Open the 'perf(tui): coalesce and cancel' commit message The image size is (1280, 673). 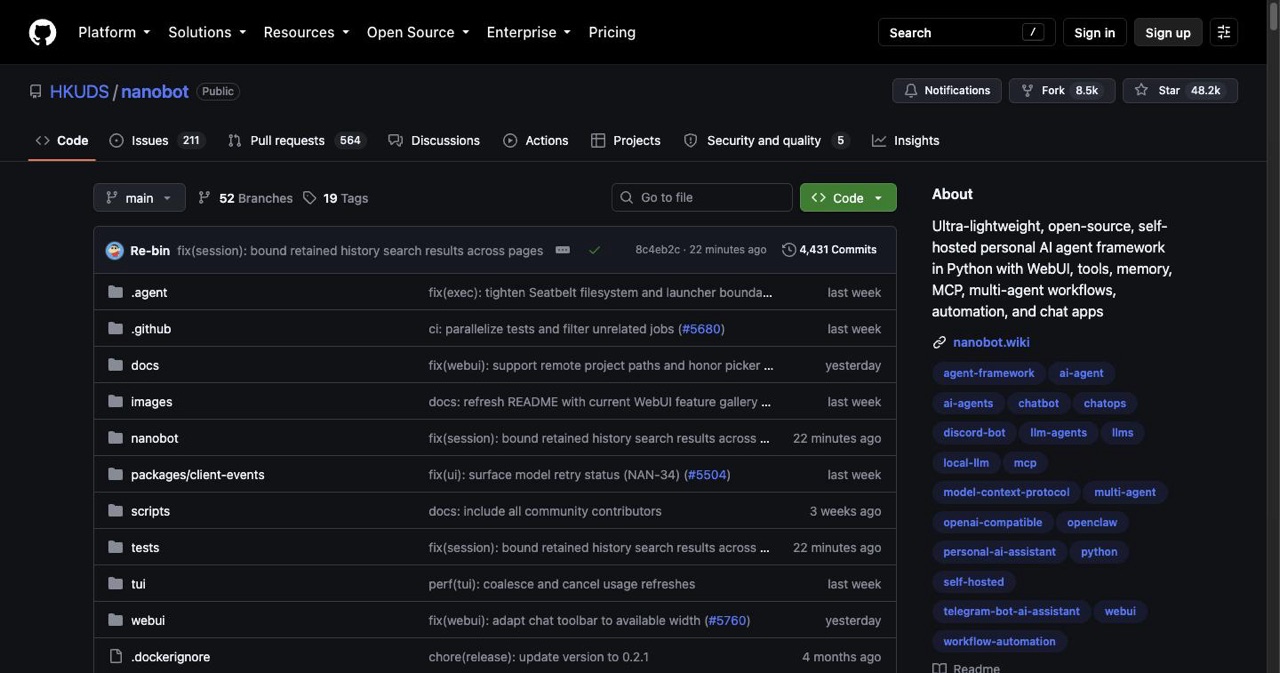coord(562,584)
